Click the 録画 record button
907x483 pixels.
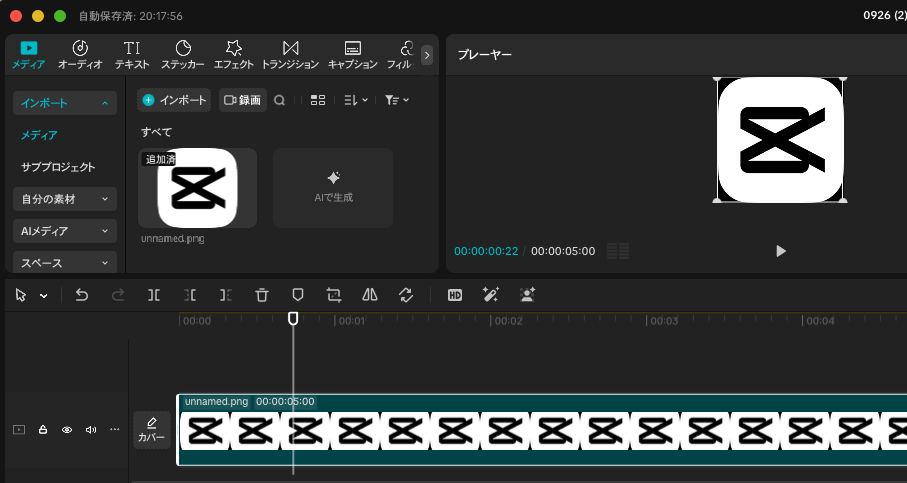click(242, 100)
